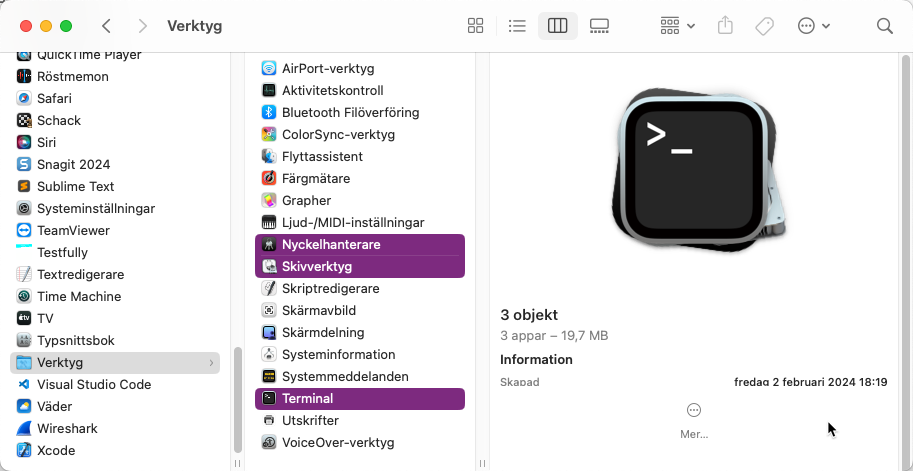Select the Skriptredigerare row
The image size is (913, 471).
coord(360,289)
